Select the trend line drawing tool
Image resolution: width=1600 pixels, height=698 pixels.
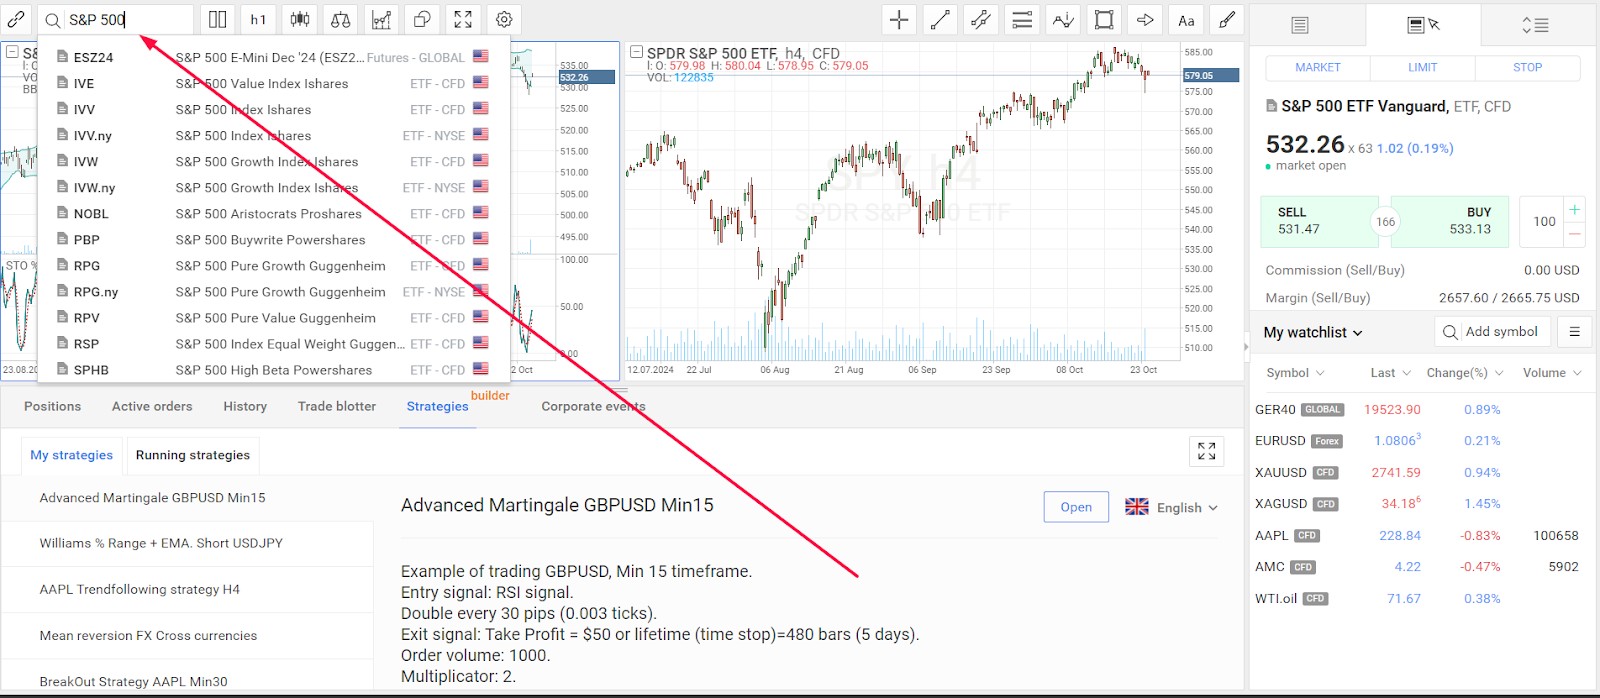(940, 19)
